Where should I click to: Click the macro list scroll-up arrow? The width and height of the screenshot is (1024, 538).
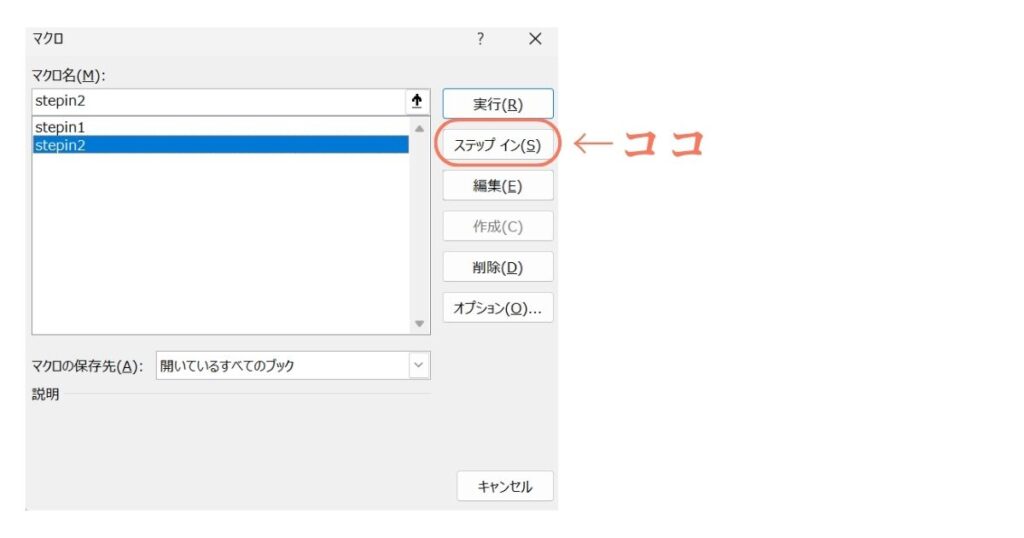(419, 128)
